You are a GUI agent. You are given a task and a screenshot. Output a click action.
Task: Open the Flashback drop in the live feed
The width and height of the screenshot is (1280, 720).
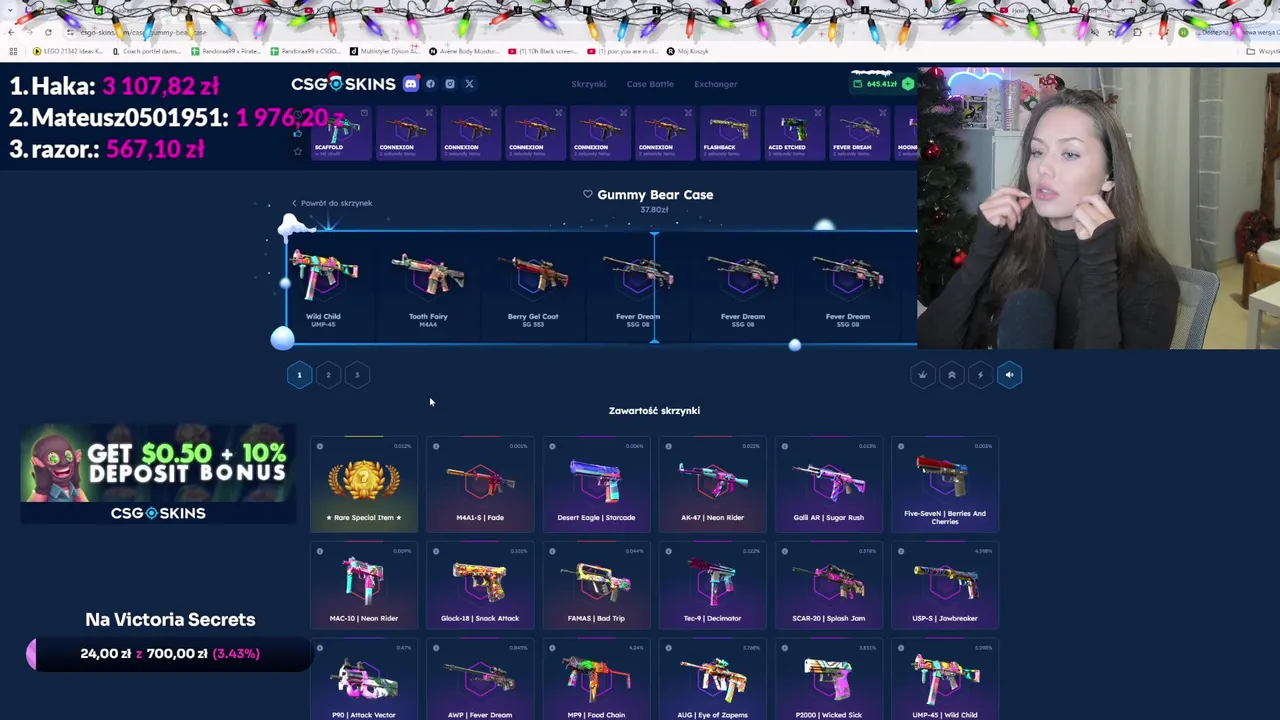(x=728, y=133)
